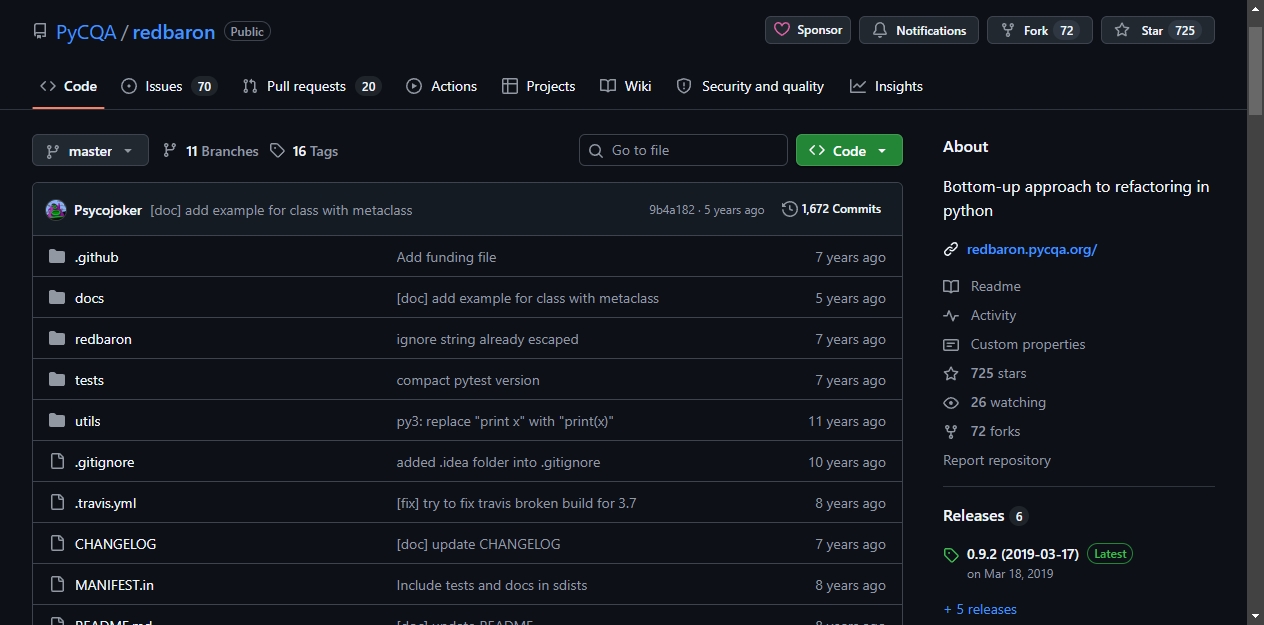Open commit hash 9b4a182
Screen dimensions: 1264x625
click(x=671, y=210)
